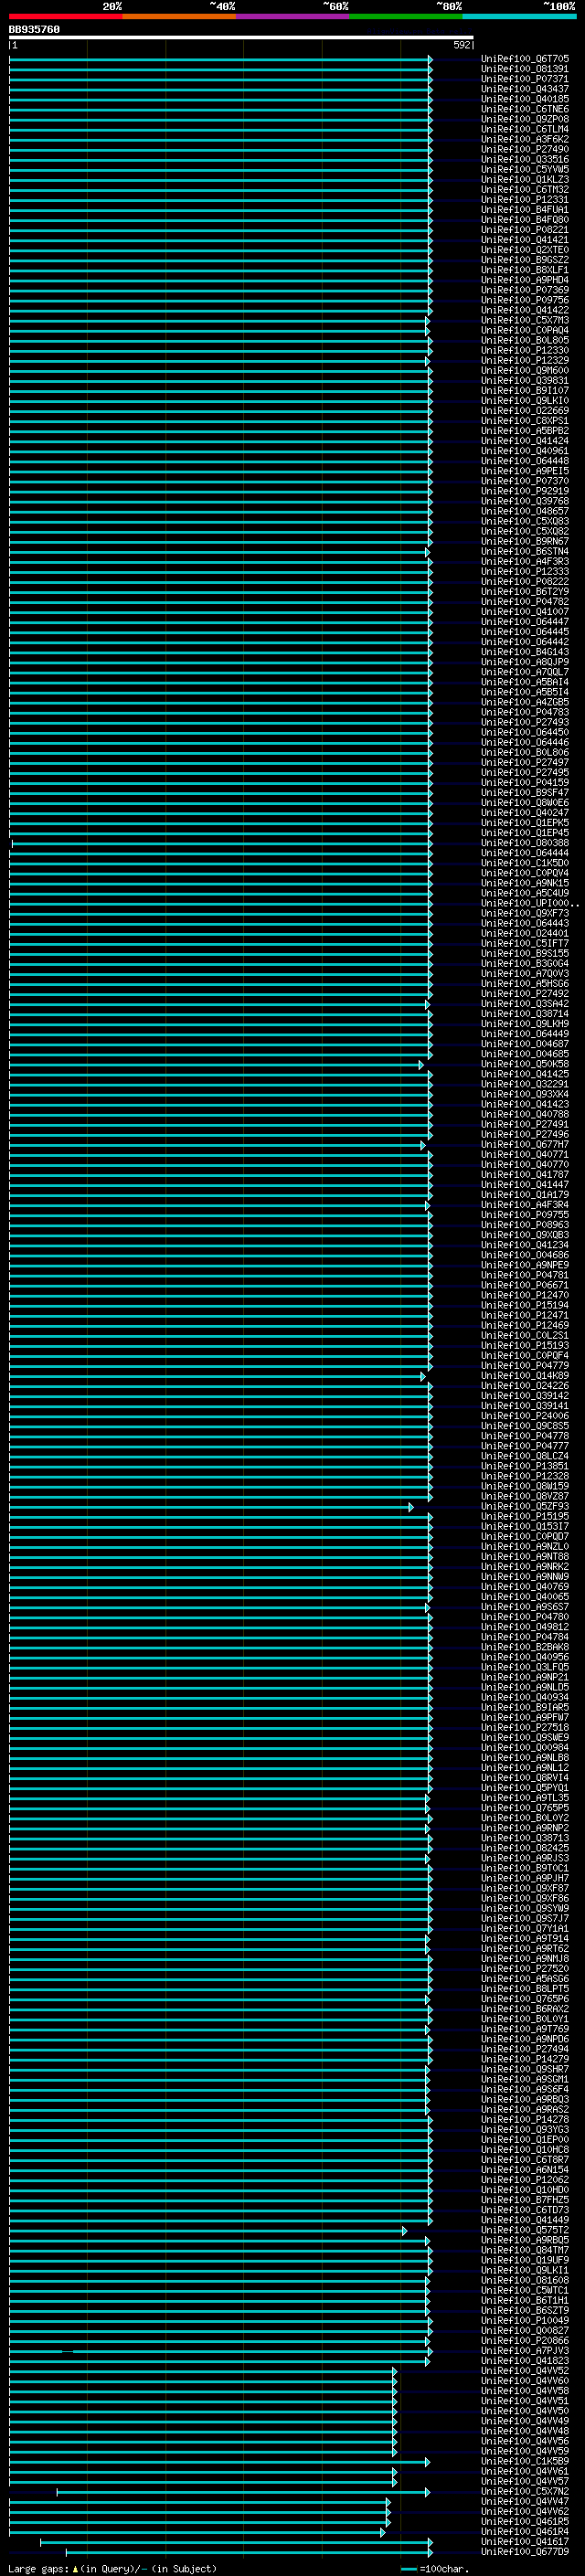
Task: Click the cyan =100char. scale bar
Action: tap(408, 2568)
